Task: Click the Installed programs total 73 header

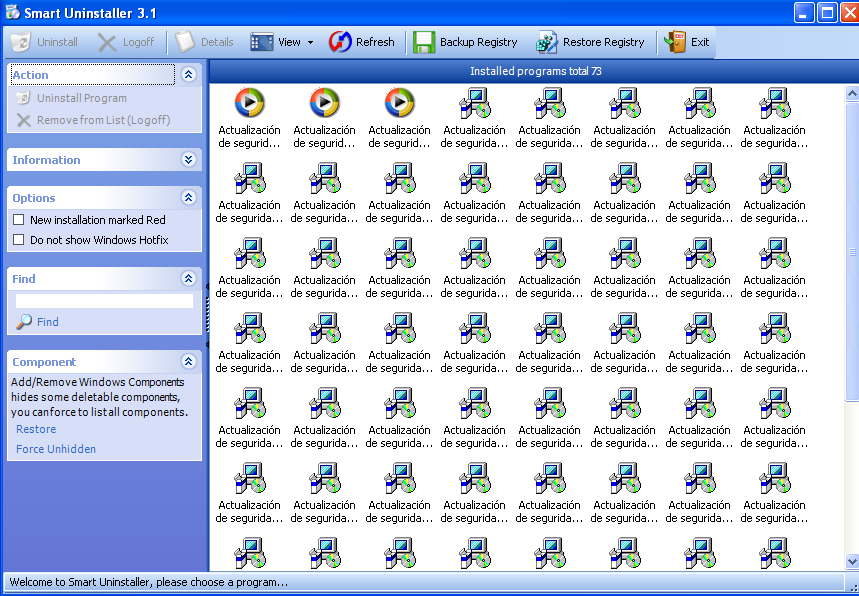Action: 535,71
